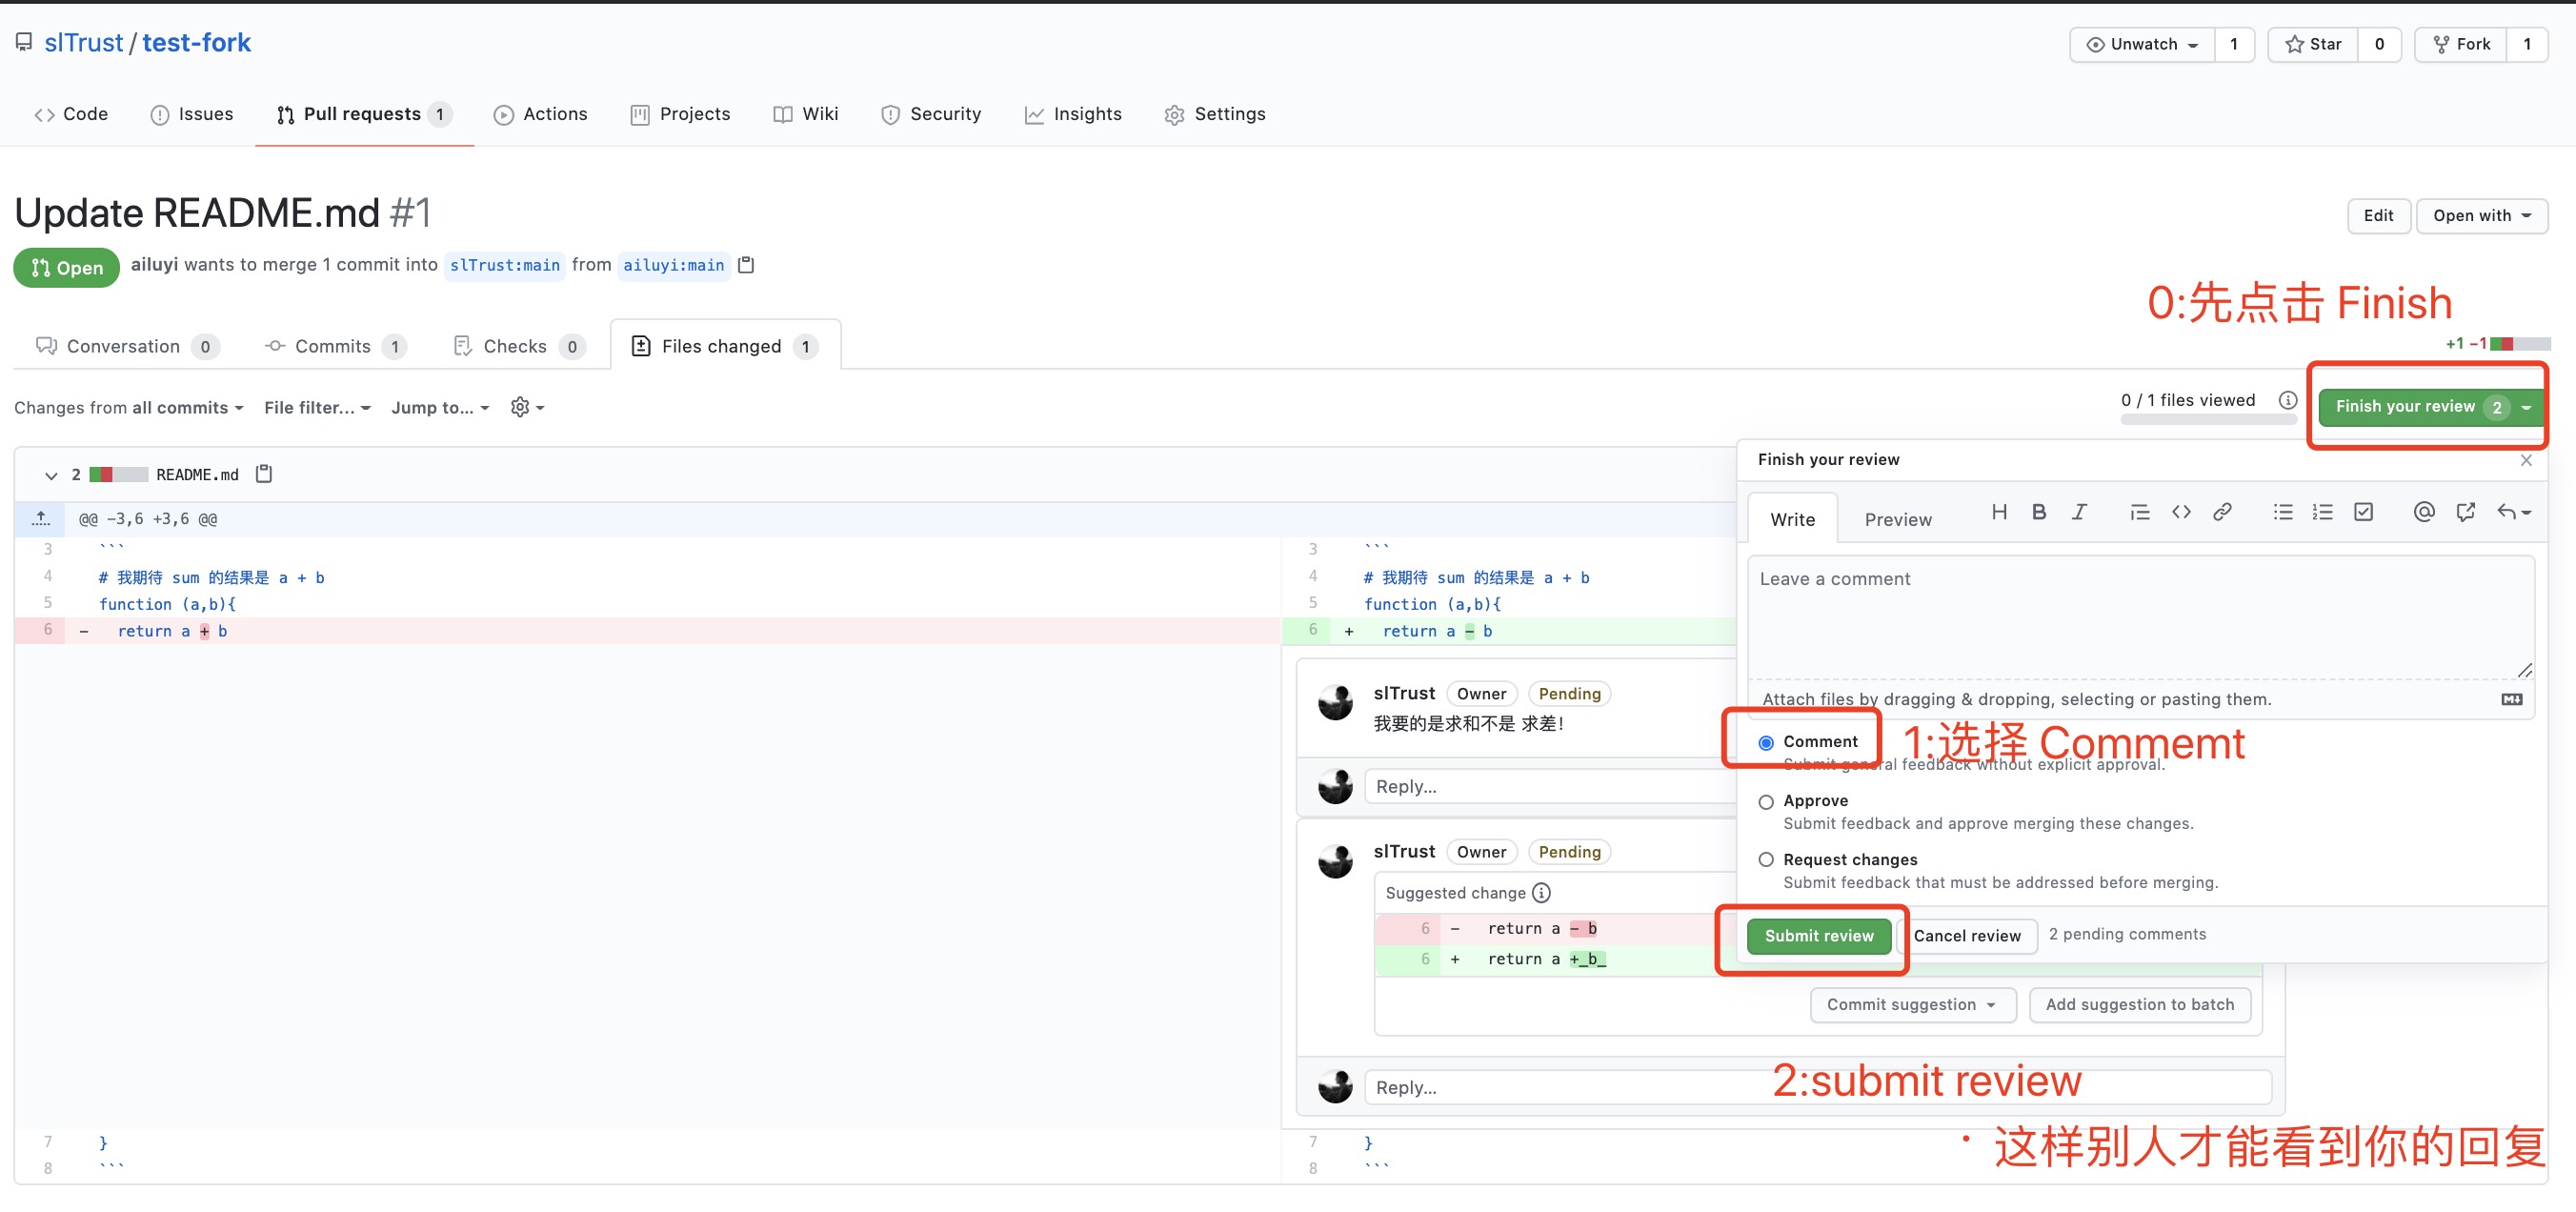Collapse the README.md file diff

point(51,475)
